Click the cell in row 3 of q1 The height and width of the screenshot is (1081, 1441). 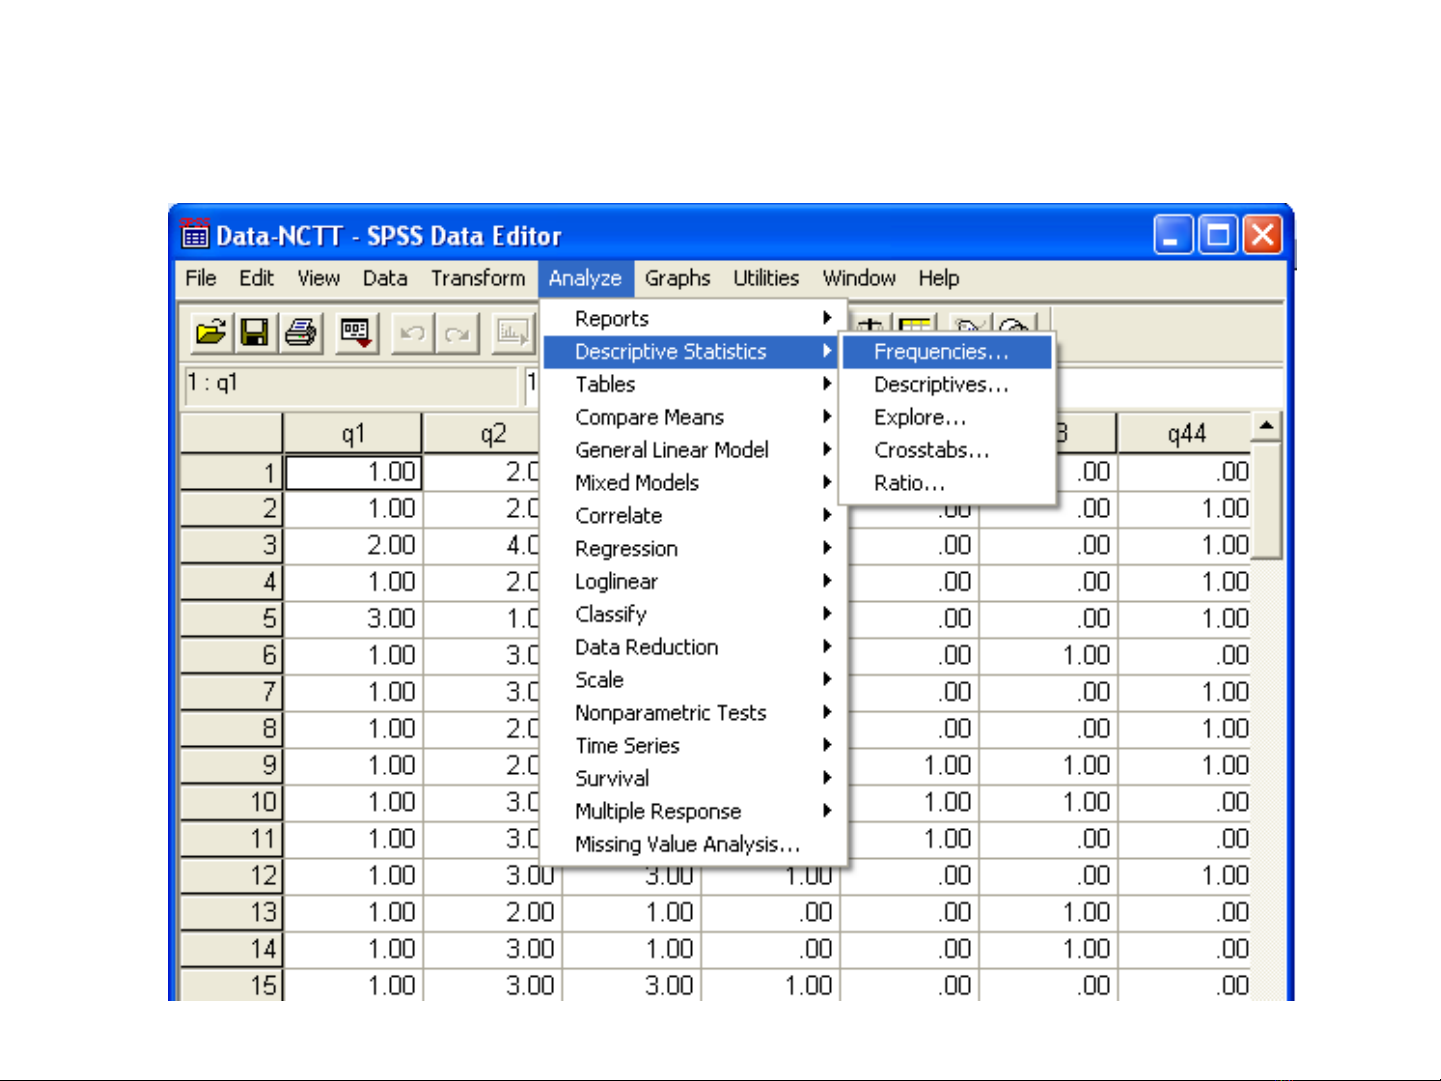(x=353, y=546)
